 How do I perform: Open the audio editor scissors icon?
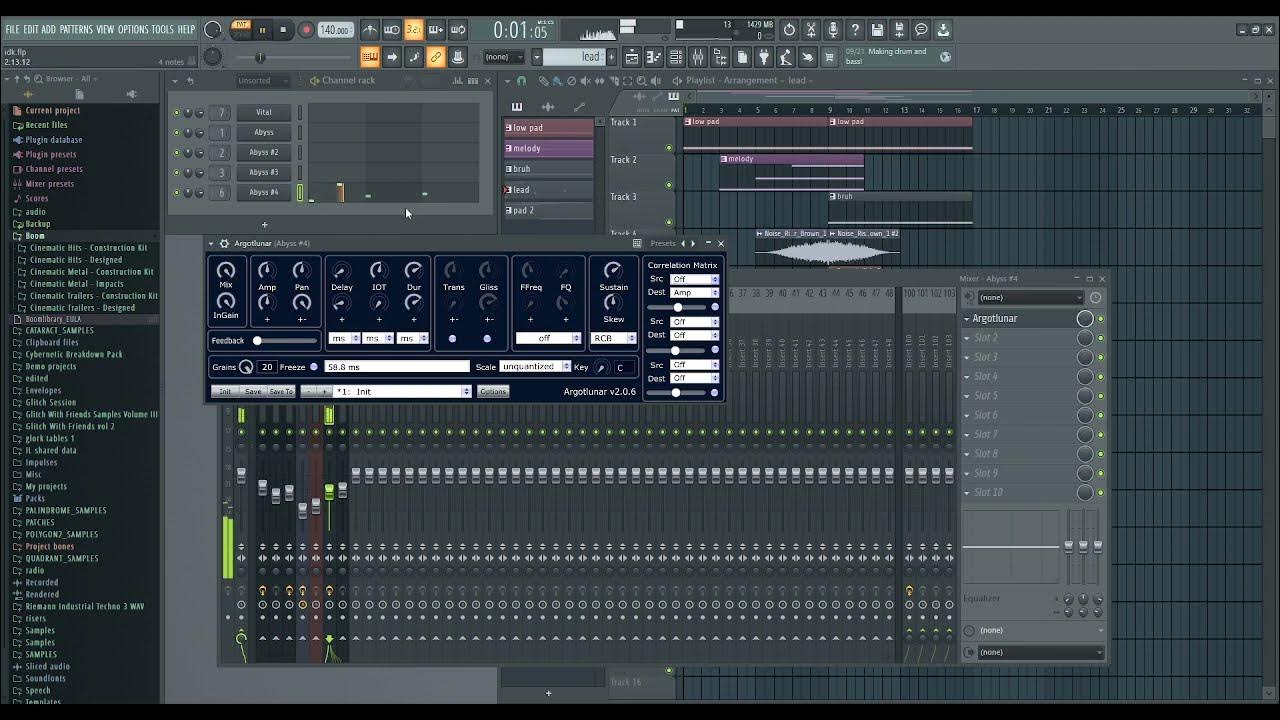[x=811, y=30]
